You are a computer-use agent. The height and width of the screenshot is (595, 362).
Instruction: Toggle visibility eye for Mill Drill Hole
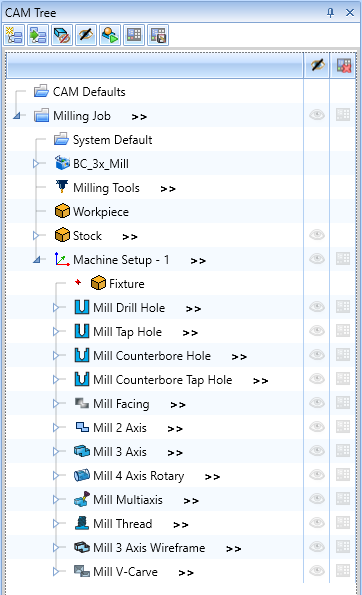point(317,307)
